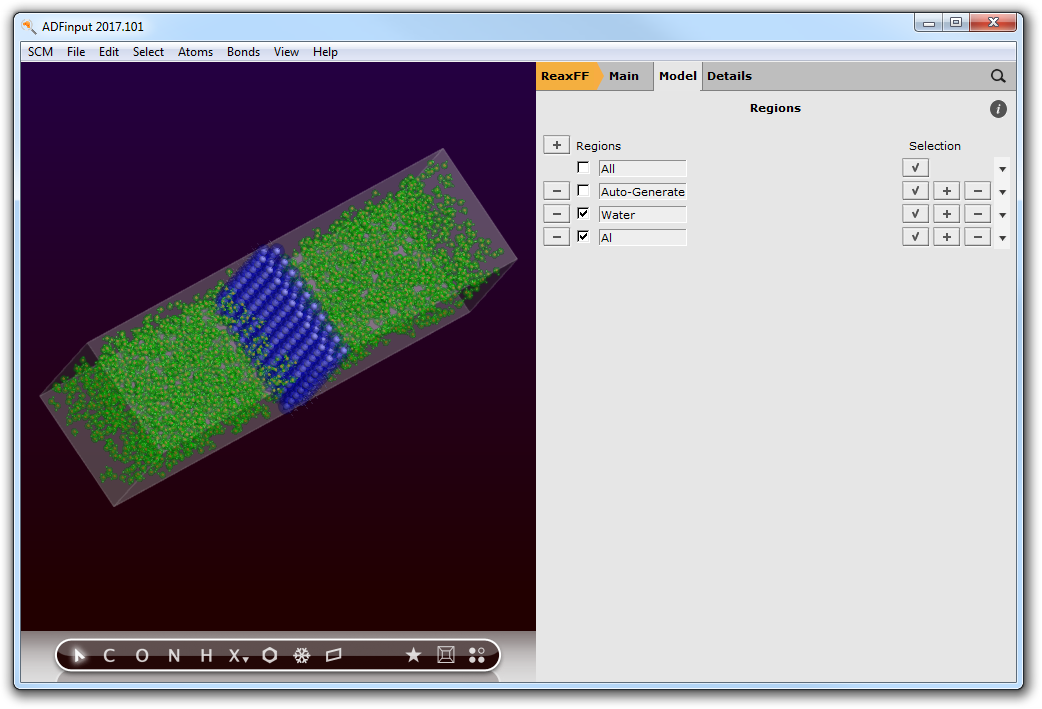Image resolution: width=1042 pixels, height=709 pixels.
Task: Add selection to Al region
Action: pyautogui.click(x=946, y=237)
